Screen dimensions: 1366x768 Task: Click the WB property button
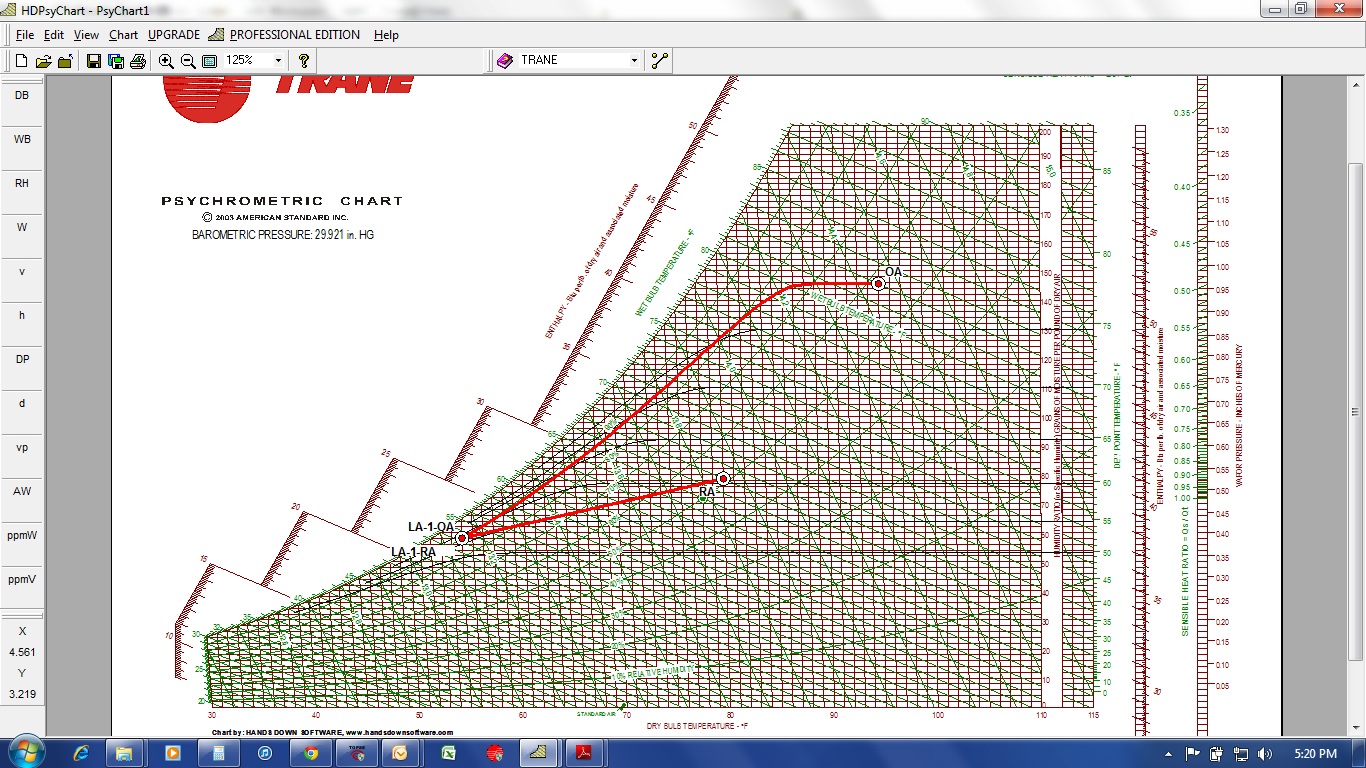(x=21, y=139)
